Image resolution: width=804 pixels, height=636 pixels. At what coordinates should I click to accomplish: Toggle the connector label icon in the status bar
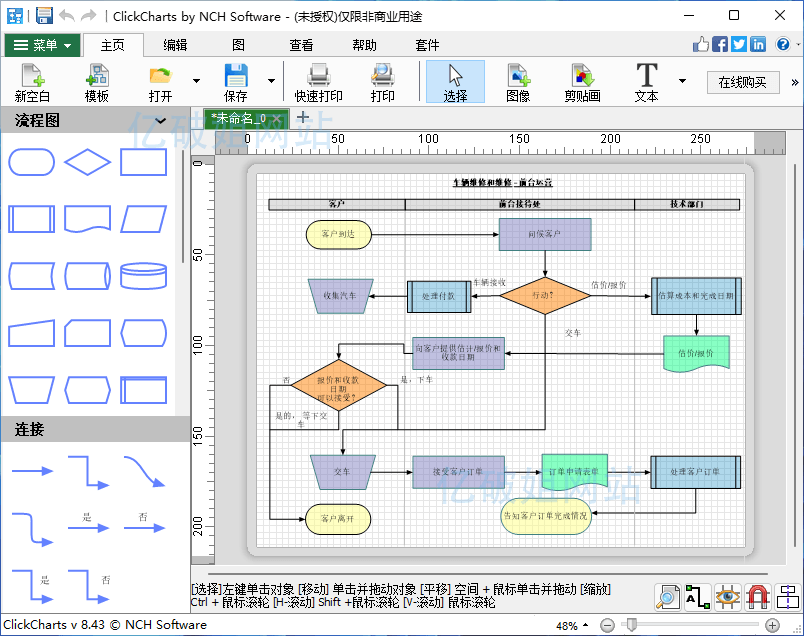pos(698,597)
